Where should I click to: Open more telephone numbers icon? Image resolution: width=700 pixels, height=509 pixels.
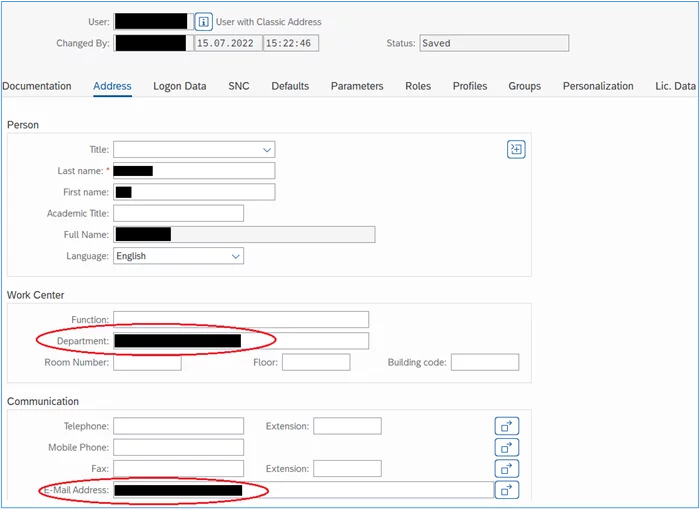(507, 426)
